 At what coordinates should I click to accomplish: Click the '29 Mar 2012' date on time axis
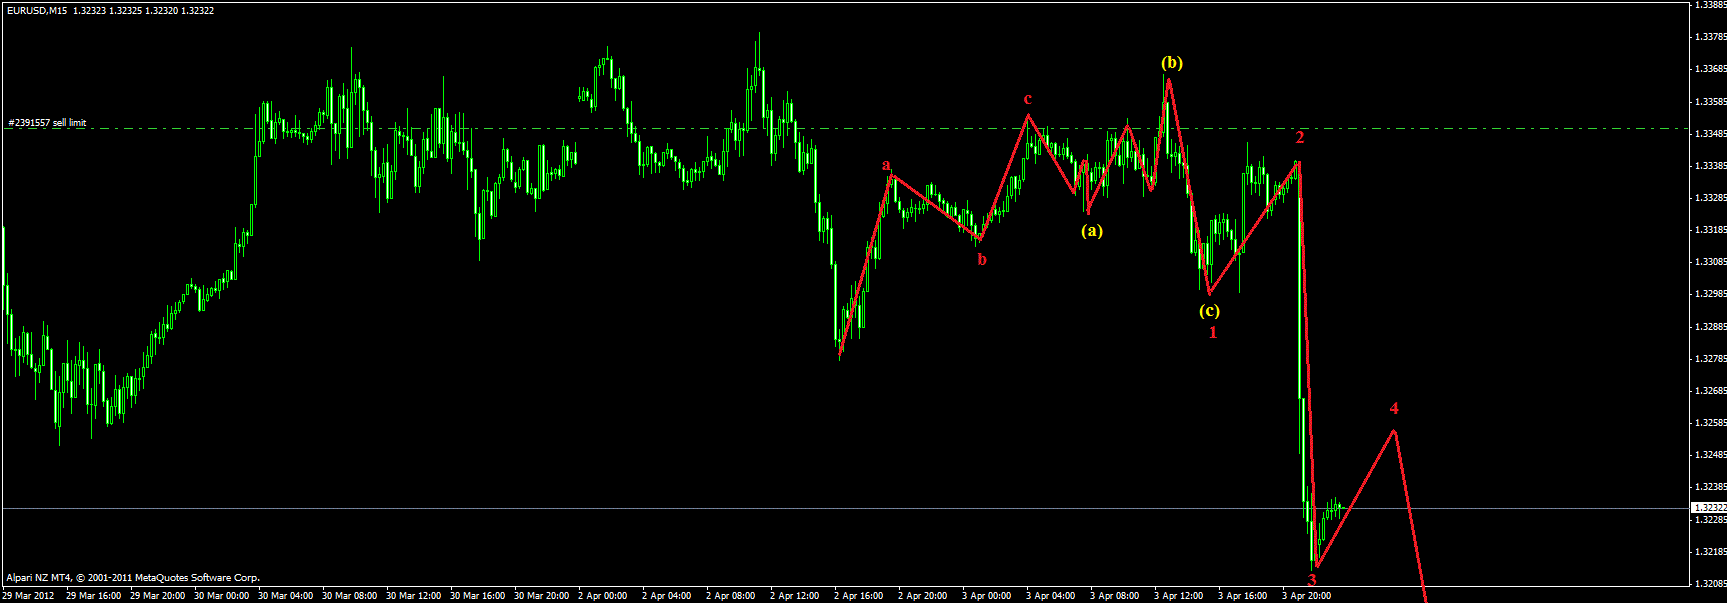click(28, 596)
